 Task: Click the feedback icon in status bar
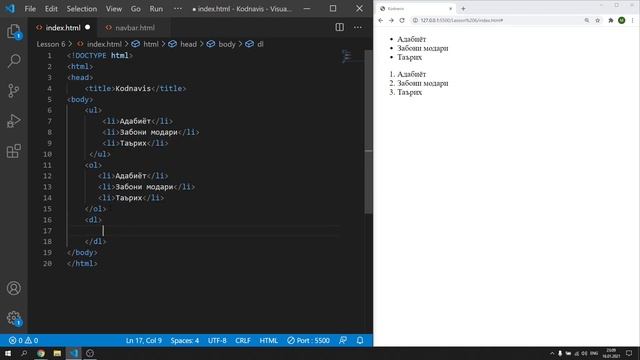[x=343, y=340]
